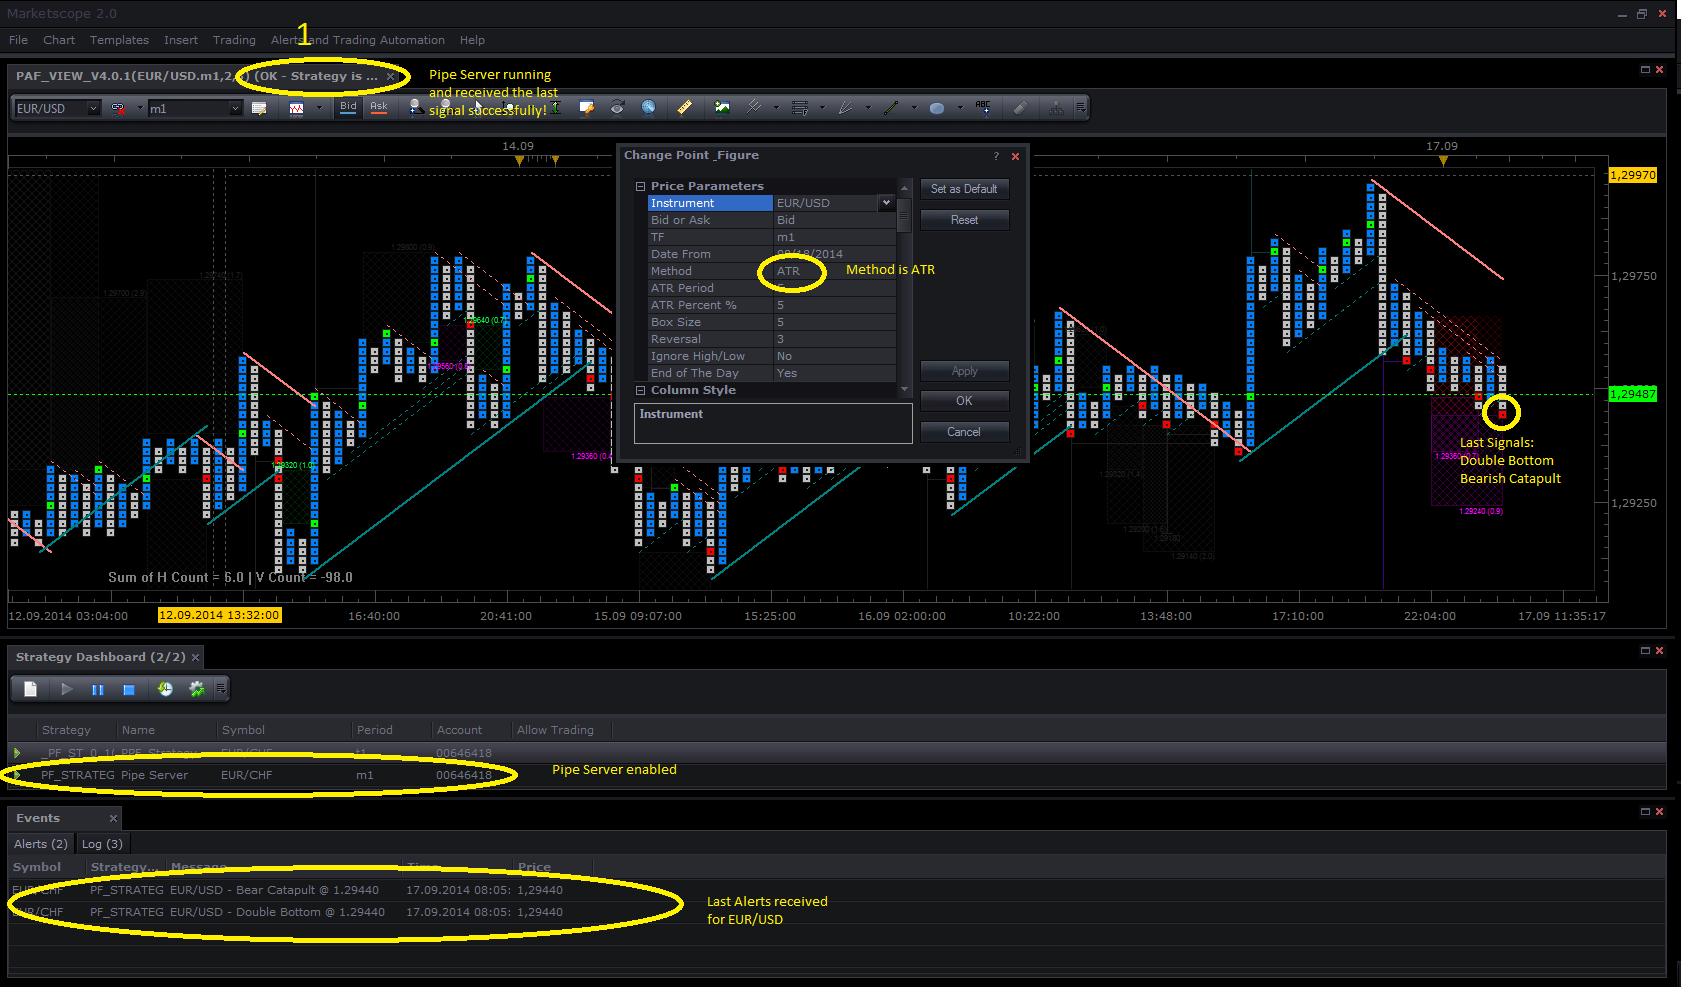Pause the strategy in Strategy Dashboard

pyautogui.click(x=97, y=689)
